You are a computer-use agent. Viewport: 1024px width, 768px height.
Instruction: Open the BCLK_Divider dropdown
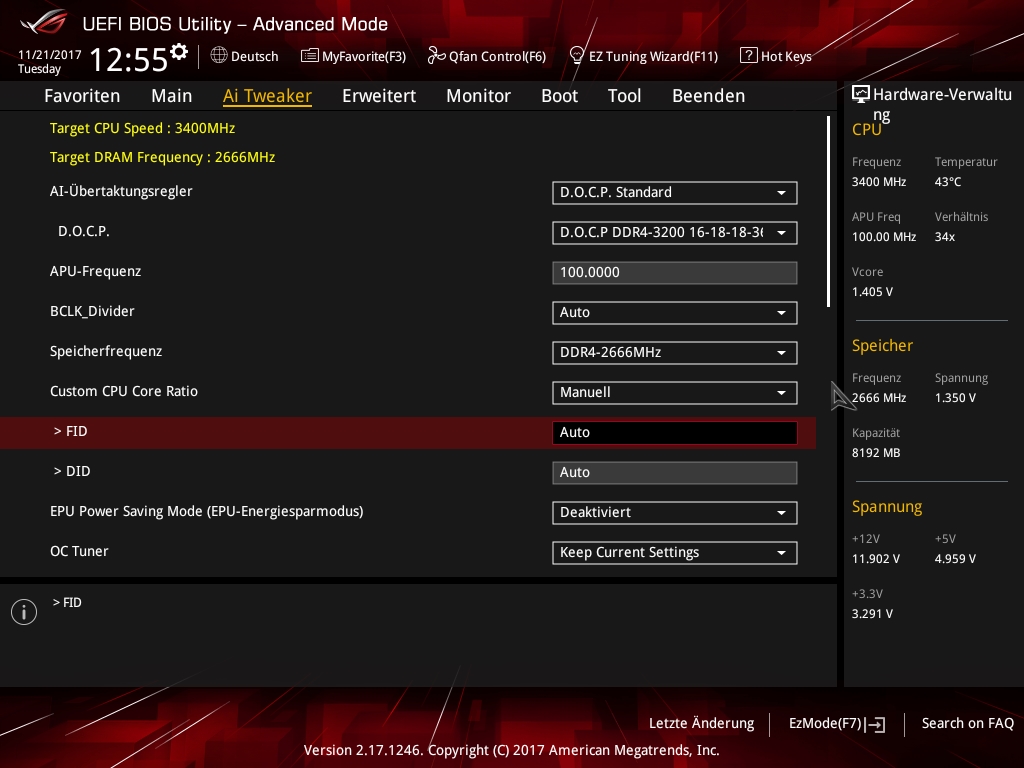(x=674, y=313)
